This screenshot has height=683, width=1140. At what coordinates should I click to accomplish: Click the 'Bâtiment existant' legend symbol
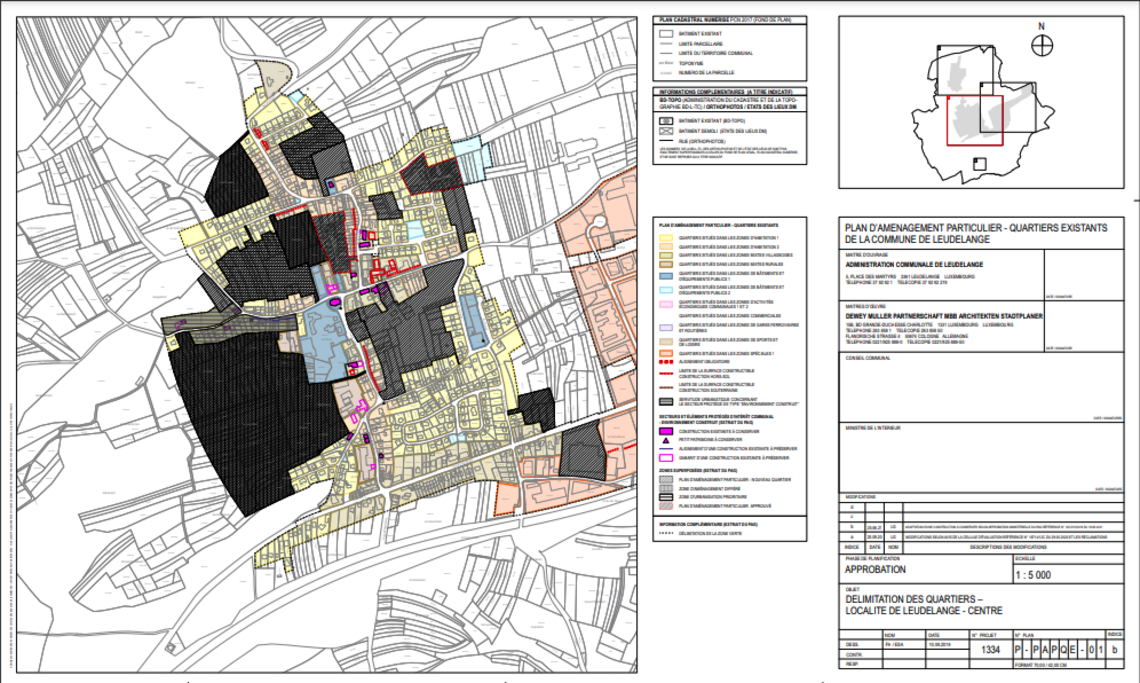(x=665, y=33)
